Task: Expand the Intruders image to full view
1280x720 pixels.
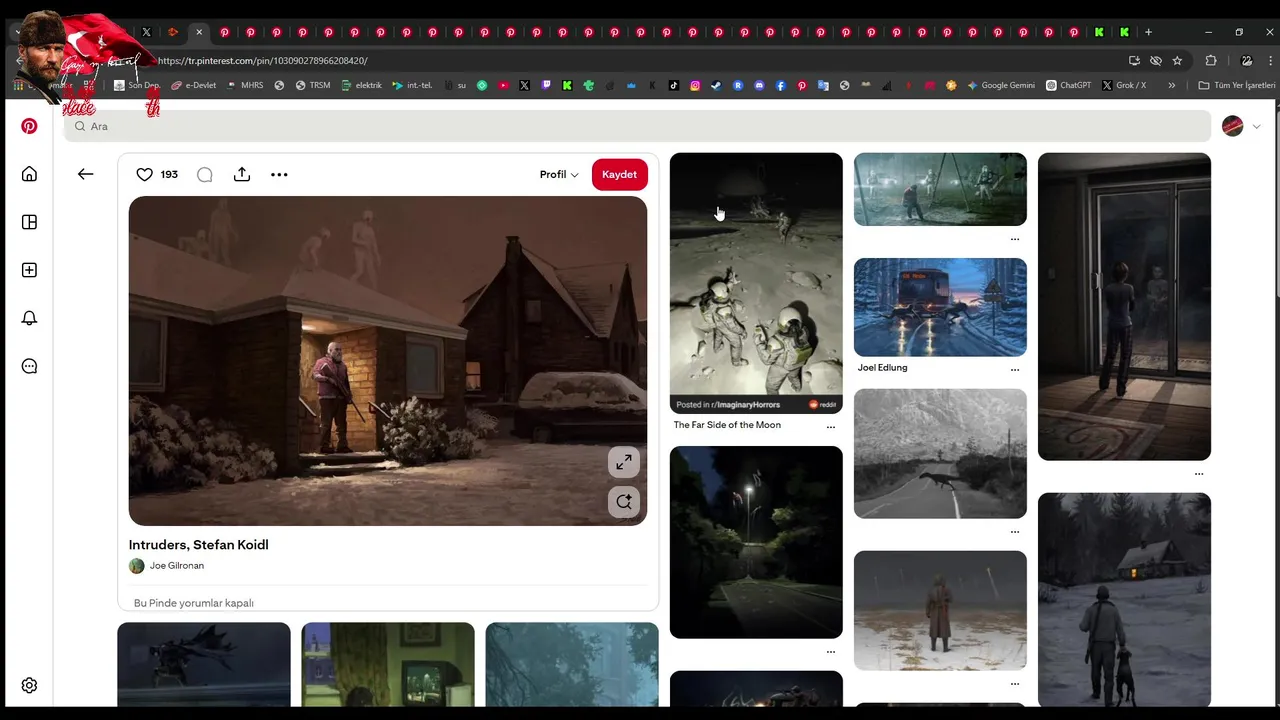Action: point(624,462)
